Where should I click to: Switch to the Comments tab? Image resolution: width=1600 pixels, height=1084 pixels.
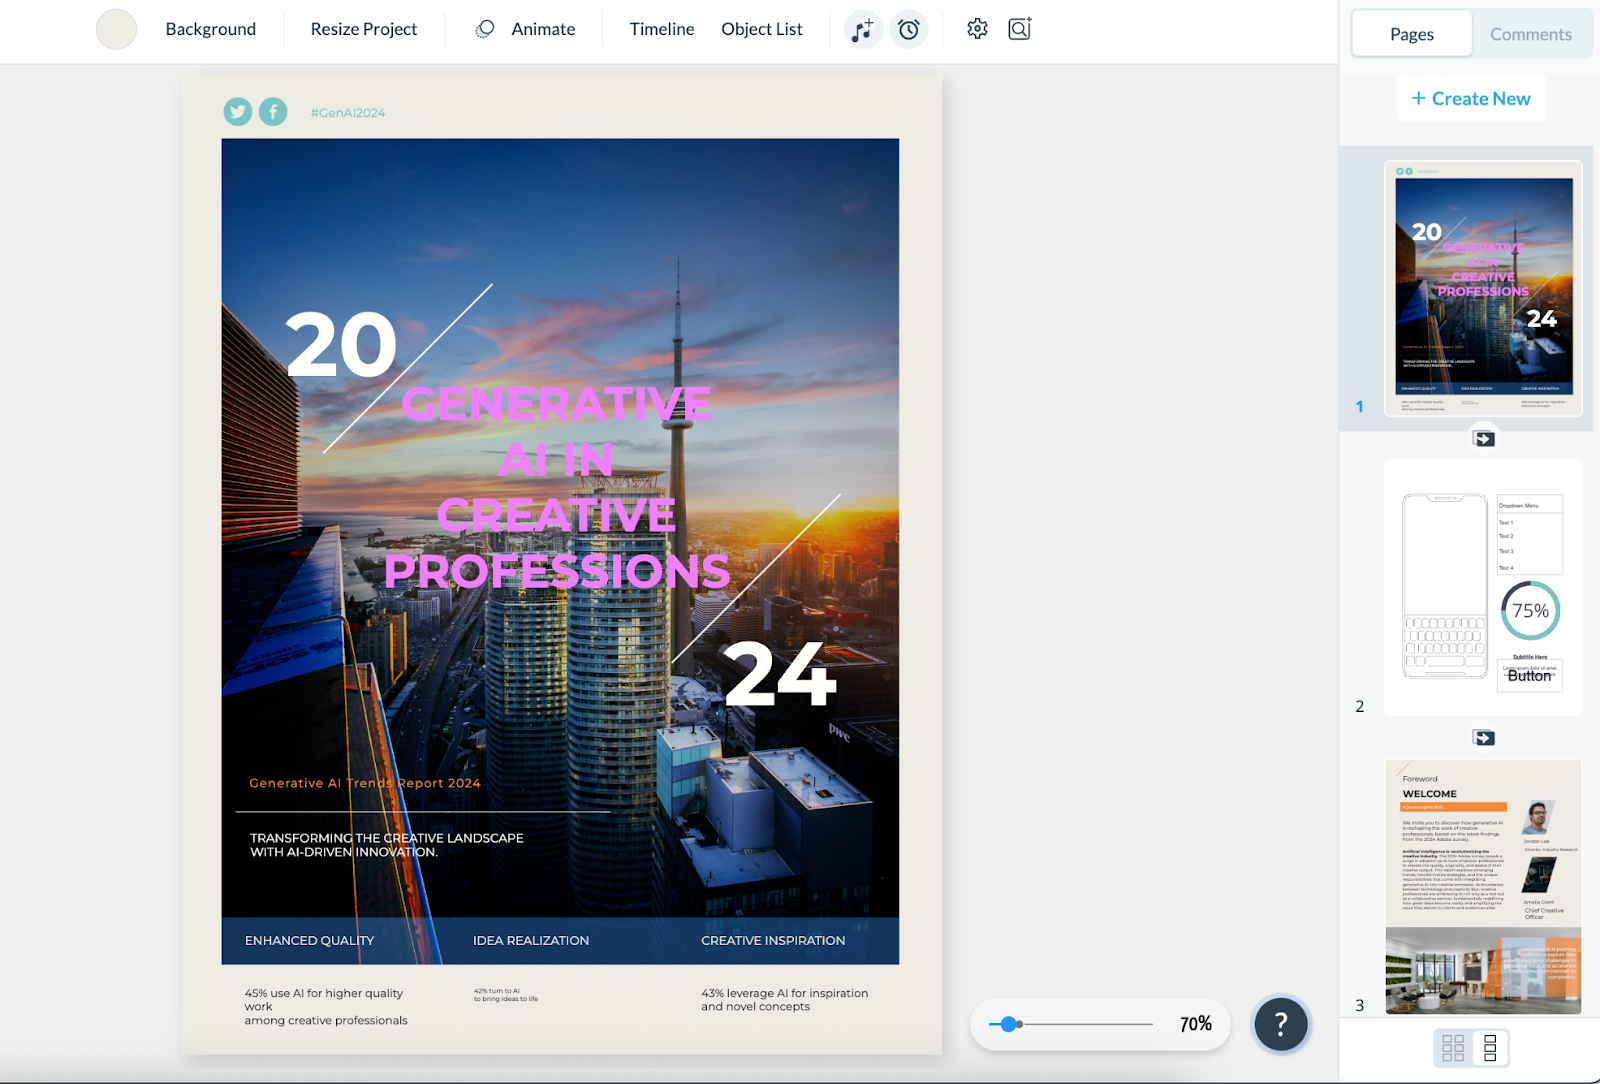[x=1531, y=33]
